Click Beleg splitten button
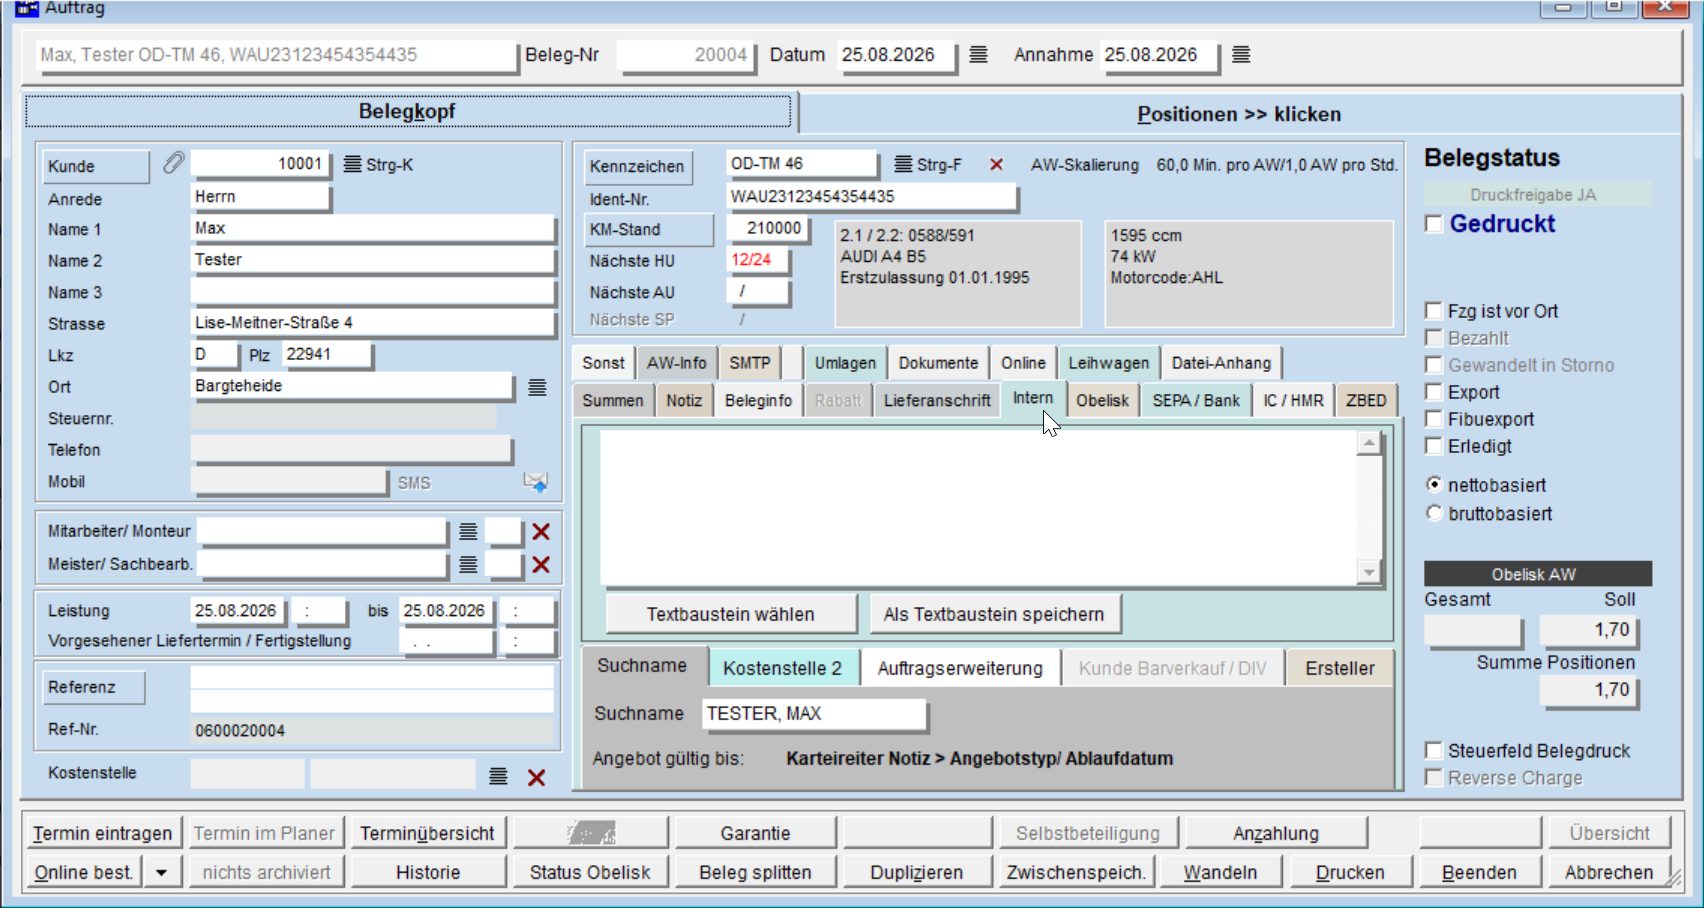The width and height of the screenshot is (1704, 908). pyautogui.click(x=755, y=872)
